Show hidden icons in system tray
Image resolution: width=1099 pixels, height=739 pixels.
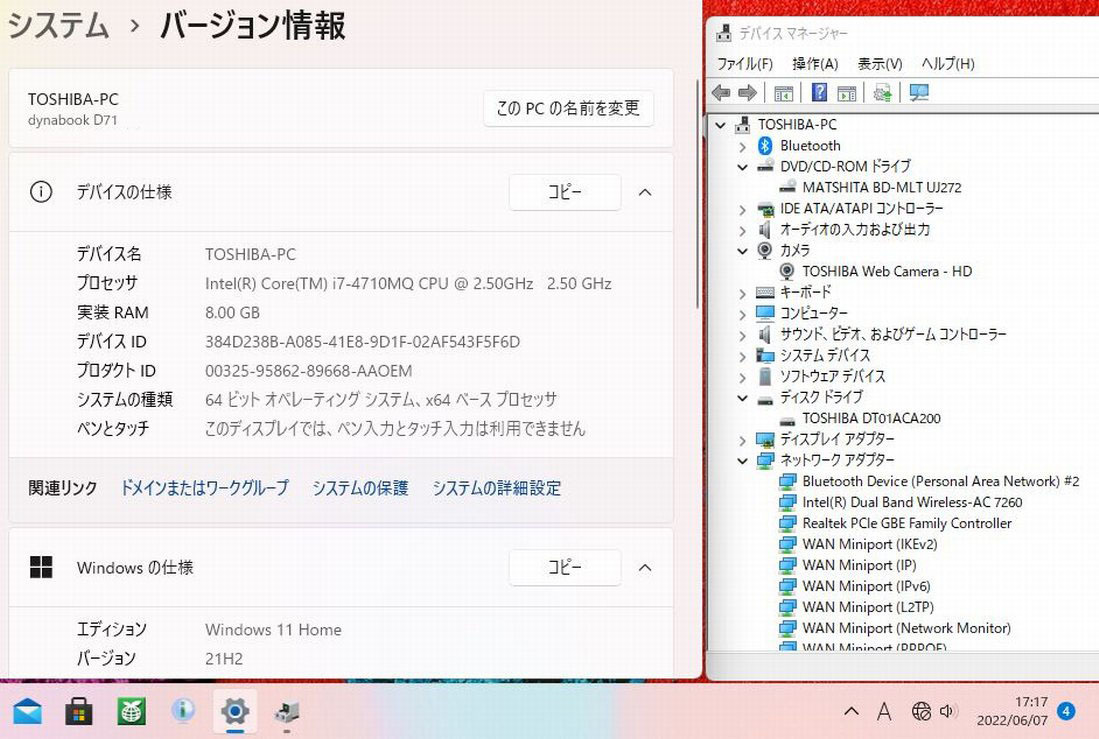[x=851, y=712]
